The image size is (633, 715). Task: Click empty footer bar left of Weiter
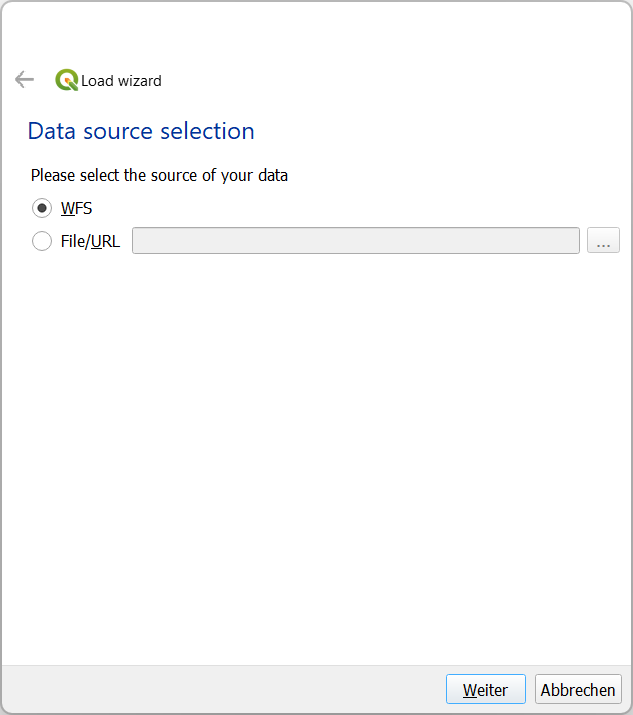tap(220, 690)
